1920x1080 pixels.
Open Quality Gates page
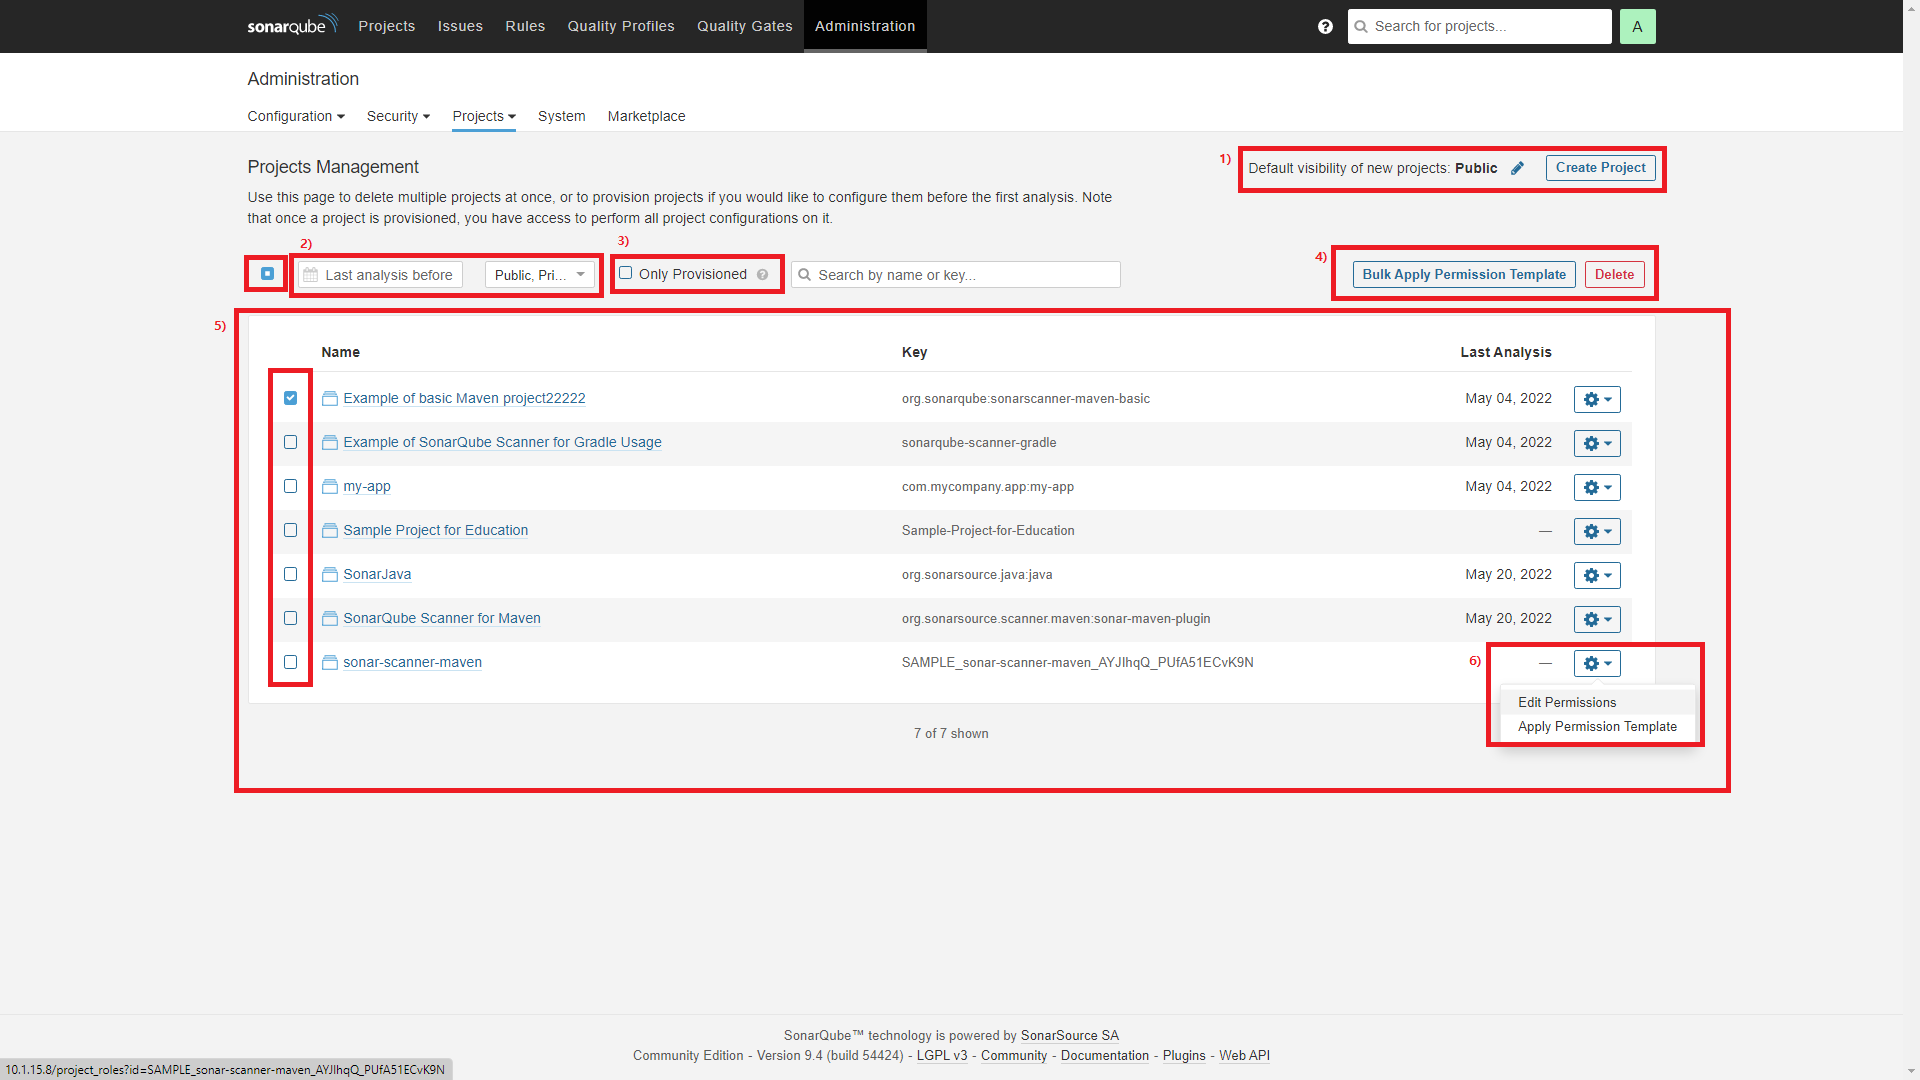(744, 26)
